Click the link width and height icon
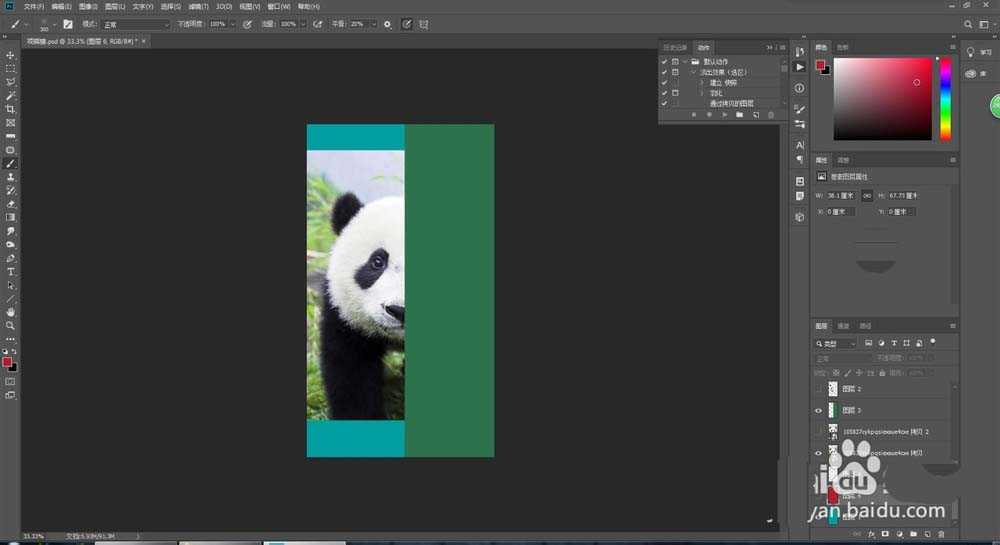Screen dimensions: 1000x545 (x=867, y=195)
